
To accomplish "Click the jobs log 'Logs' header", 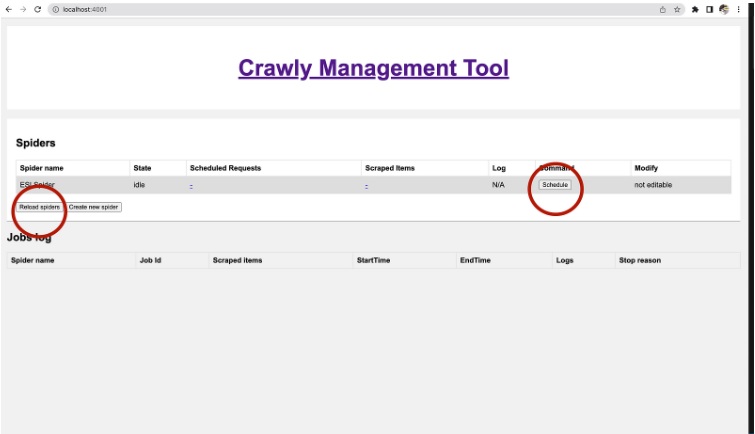I will click(x=564, y=260).
